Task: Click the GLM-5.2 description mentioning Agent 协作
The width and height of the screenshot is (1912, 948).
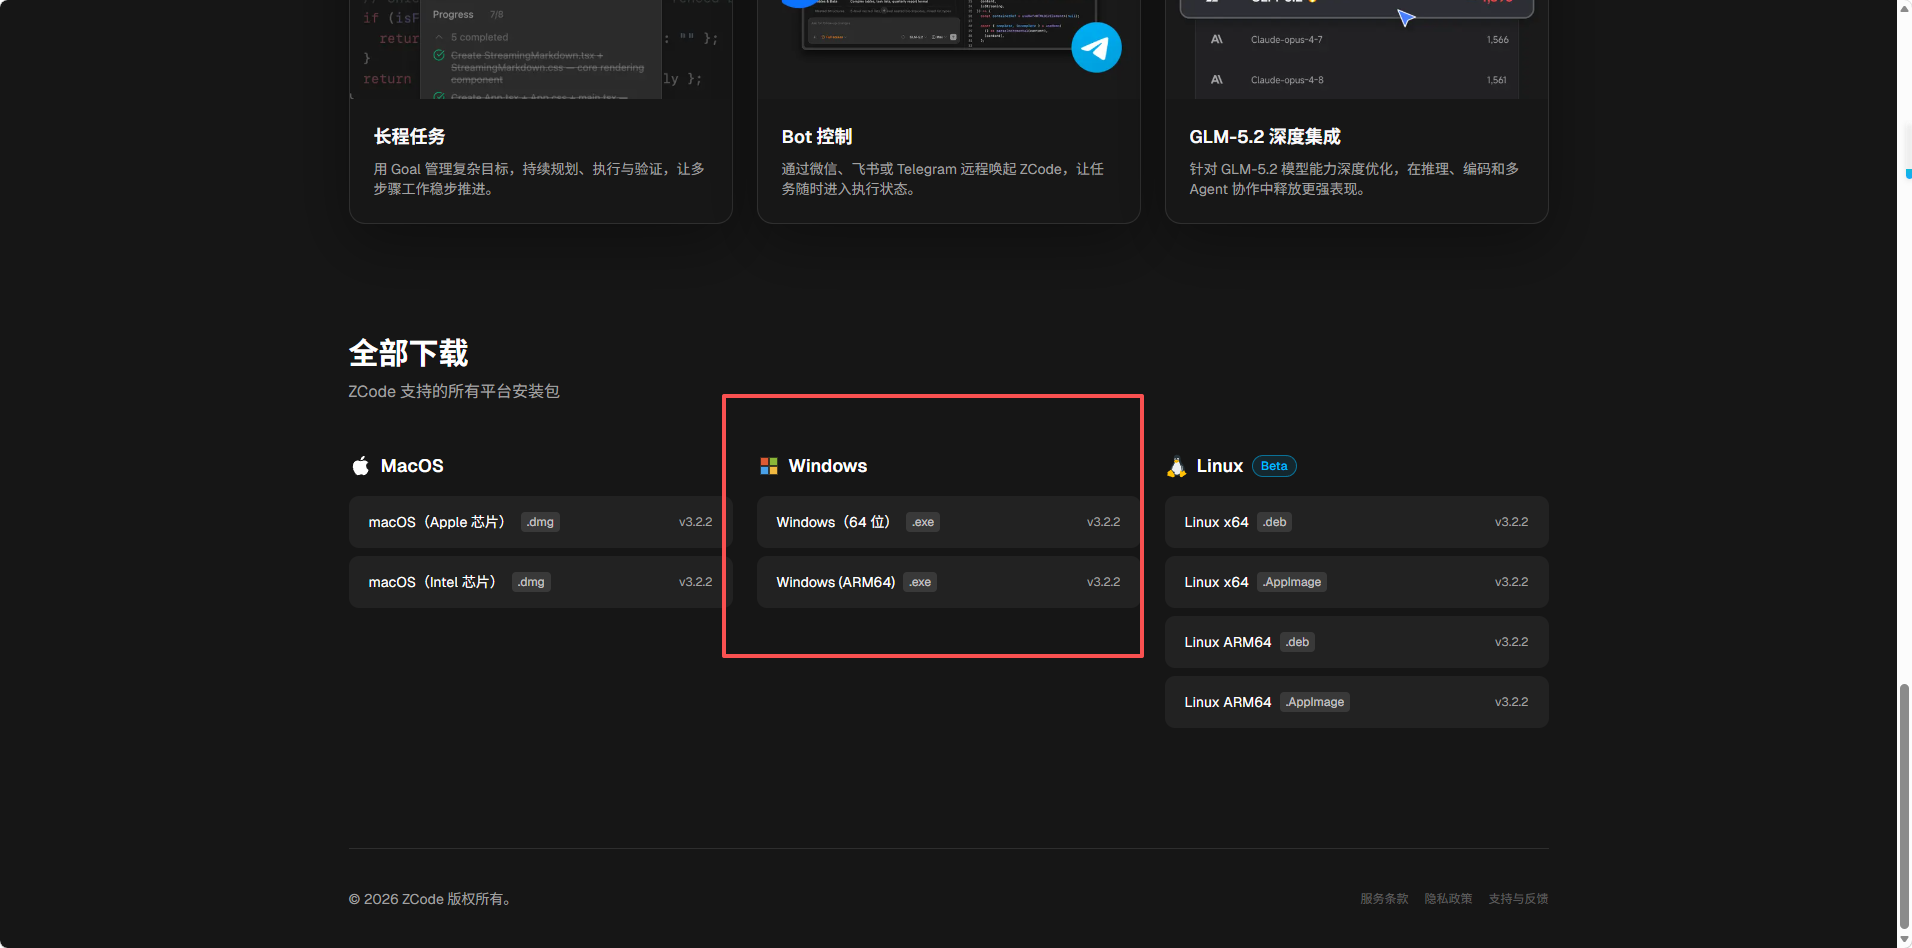Action: point(1354,179)
